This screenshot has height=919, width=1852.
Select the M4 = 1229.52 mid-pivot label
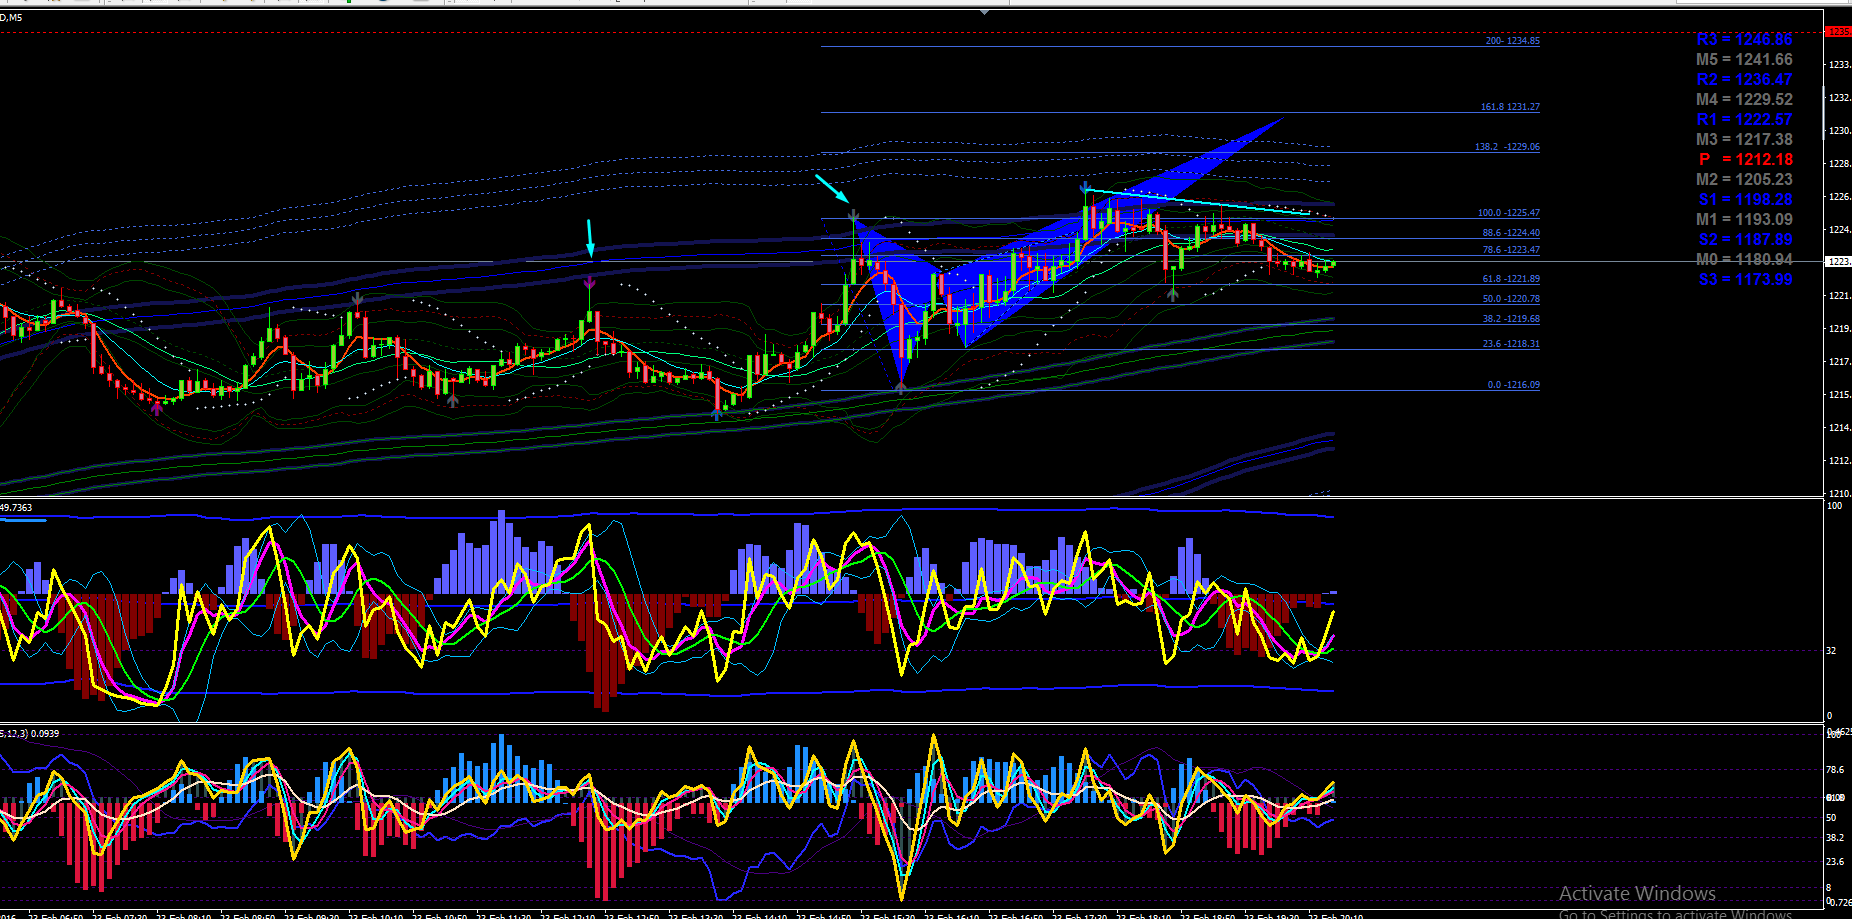pos(1744,100)
